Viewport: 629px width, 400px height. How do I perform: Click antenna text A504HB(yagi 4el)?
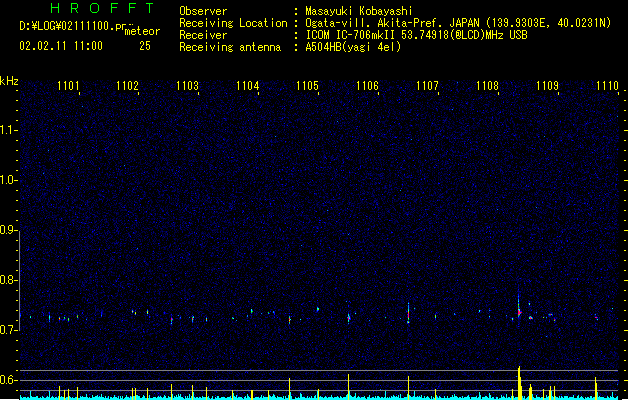353,47
